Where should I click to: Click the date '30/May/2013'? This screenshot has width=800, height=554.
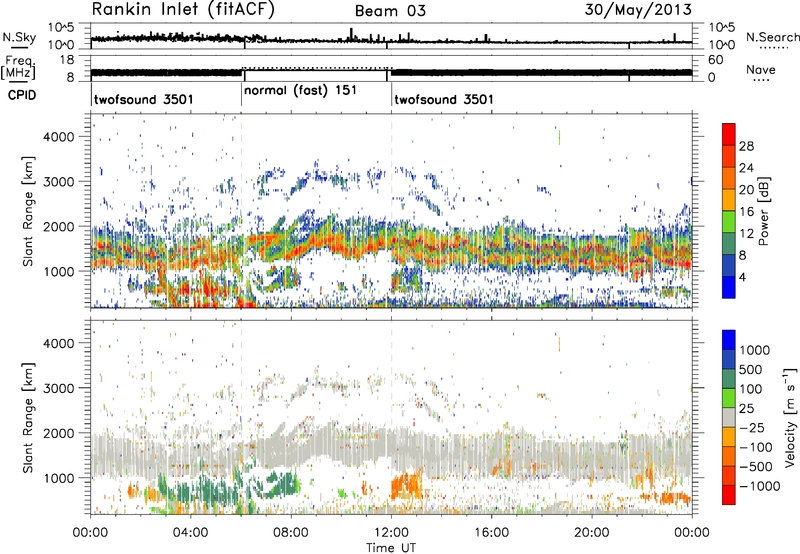click(x=638, y=9)
